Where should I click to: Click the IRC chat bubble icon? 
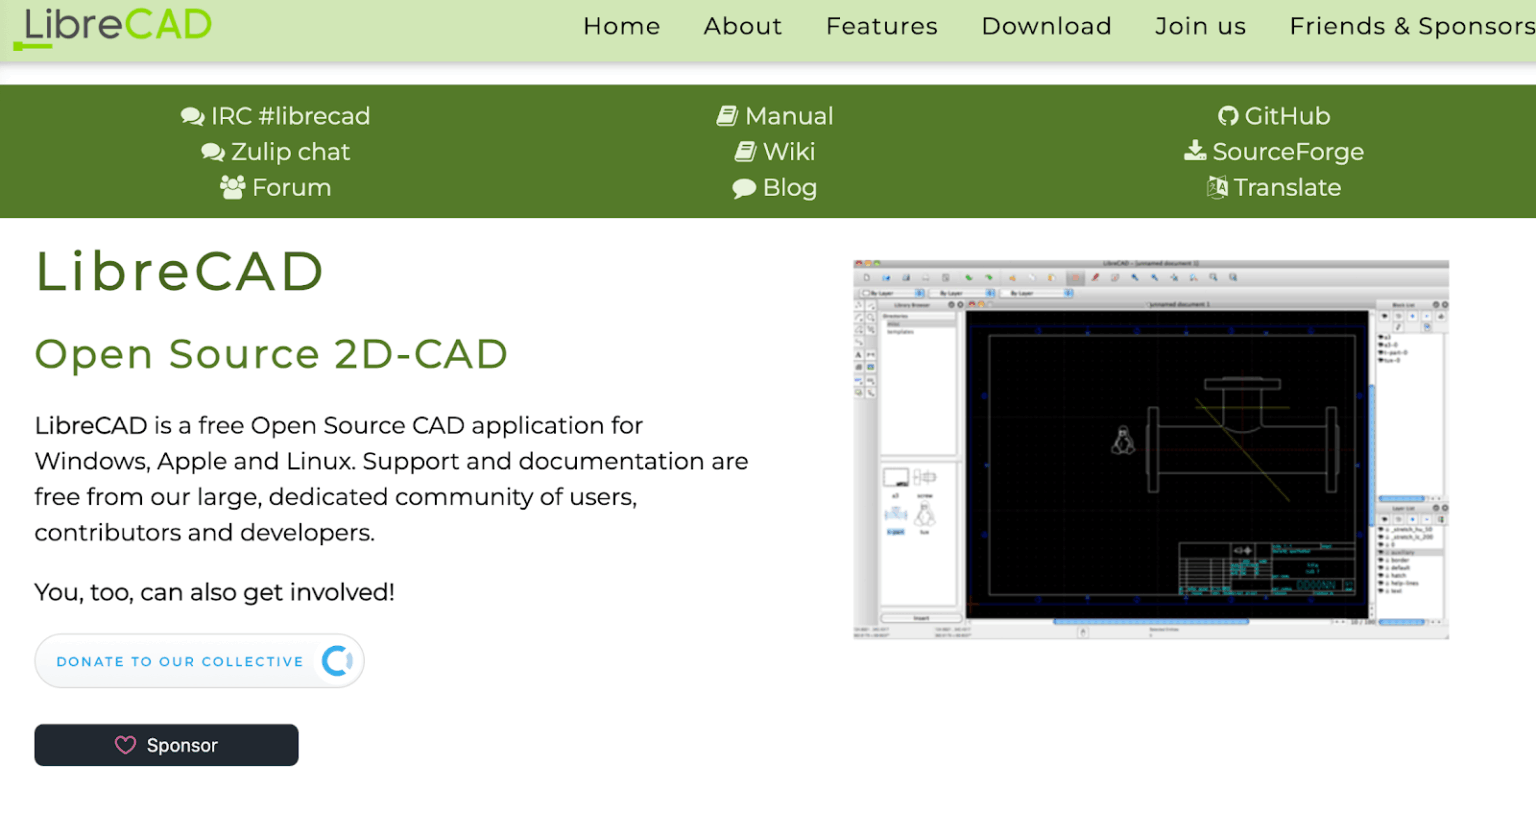click(190, 115)
